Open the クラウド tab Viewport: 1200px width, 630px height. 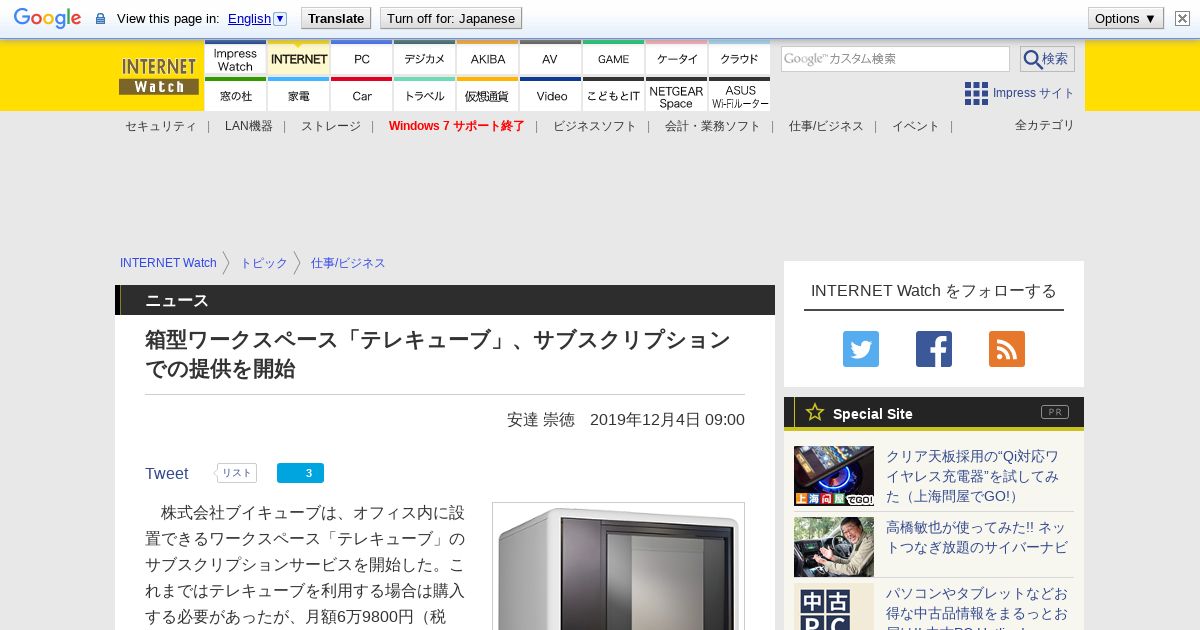coord(739,59)
